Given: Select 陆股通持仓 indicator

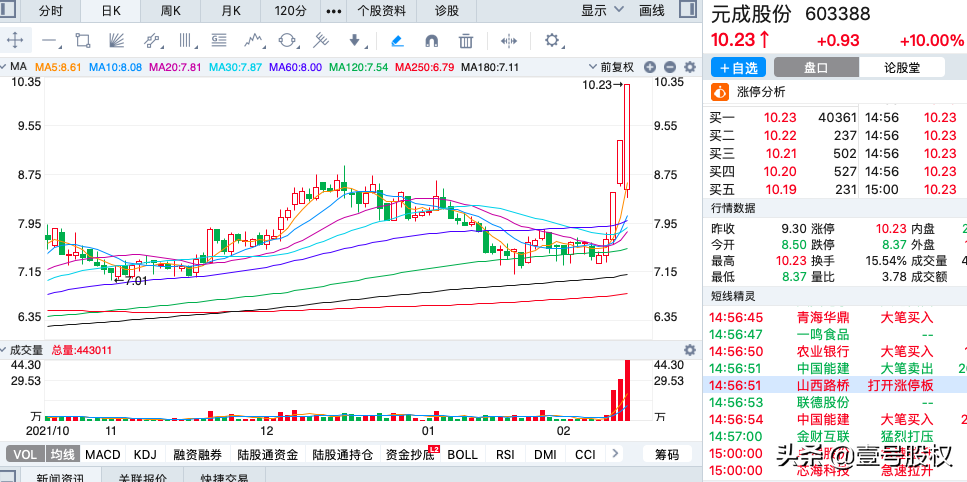Looking at the screenshot, I should click(342, 454).
